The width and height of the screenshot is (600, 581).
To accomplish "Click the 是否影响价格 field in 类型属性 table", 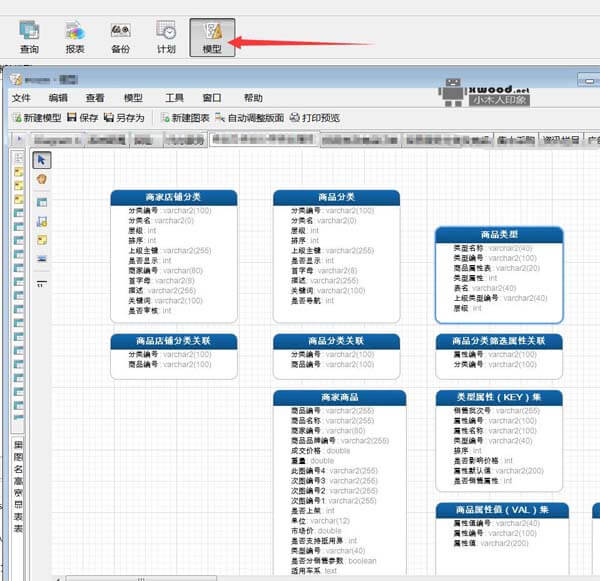I will click(483, 460).
